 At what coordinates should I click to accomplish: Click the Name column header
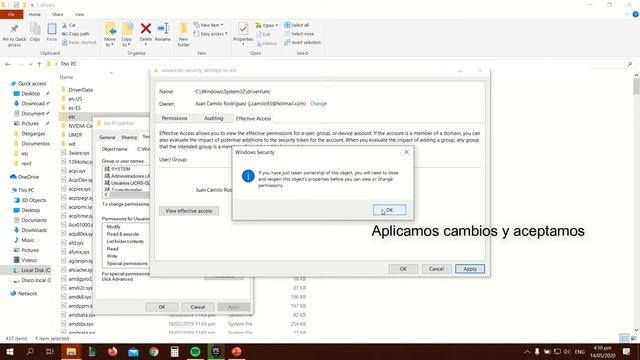pos(66,77)
